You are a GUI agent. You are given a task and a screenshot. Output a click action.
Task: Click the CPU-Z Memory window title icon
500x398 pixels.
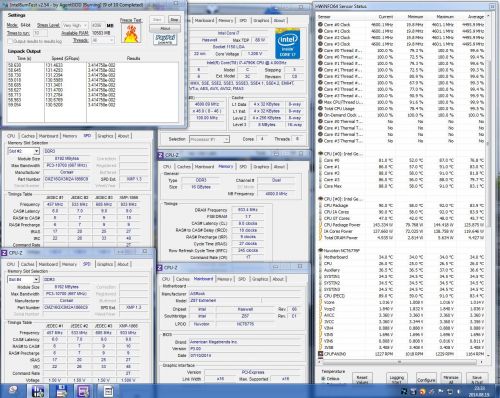coord(160,155)
